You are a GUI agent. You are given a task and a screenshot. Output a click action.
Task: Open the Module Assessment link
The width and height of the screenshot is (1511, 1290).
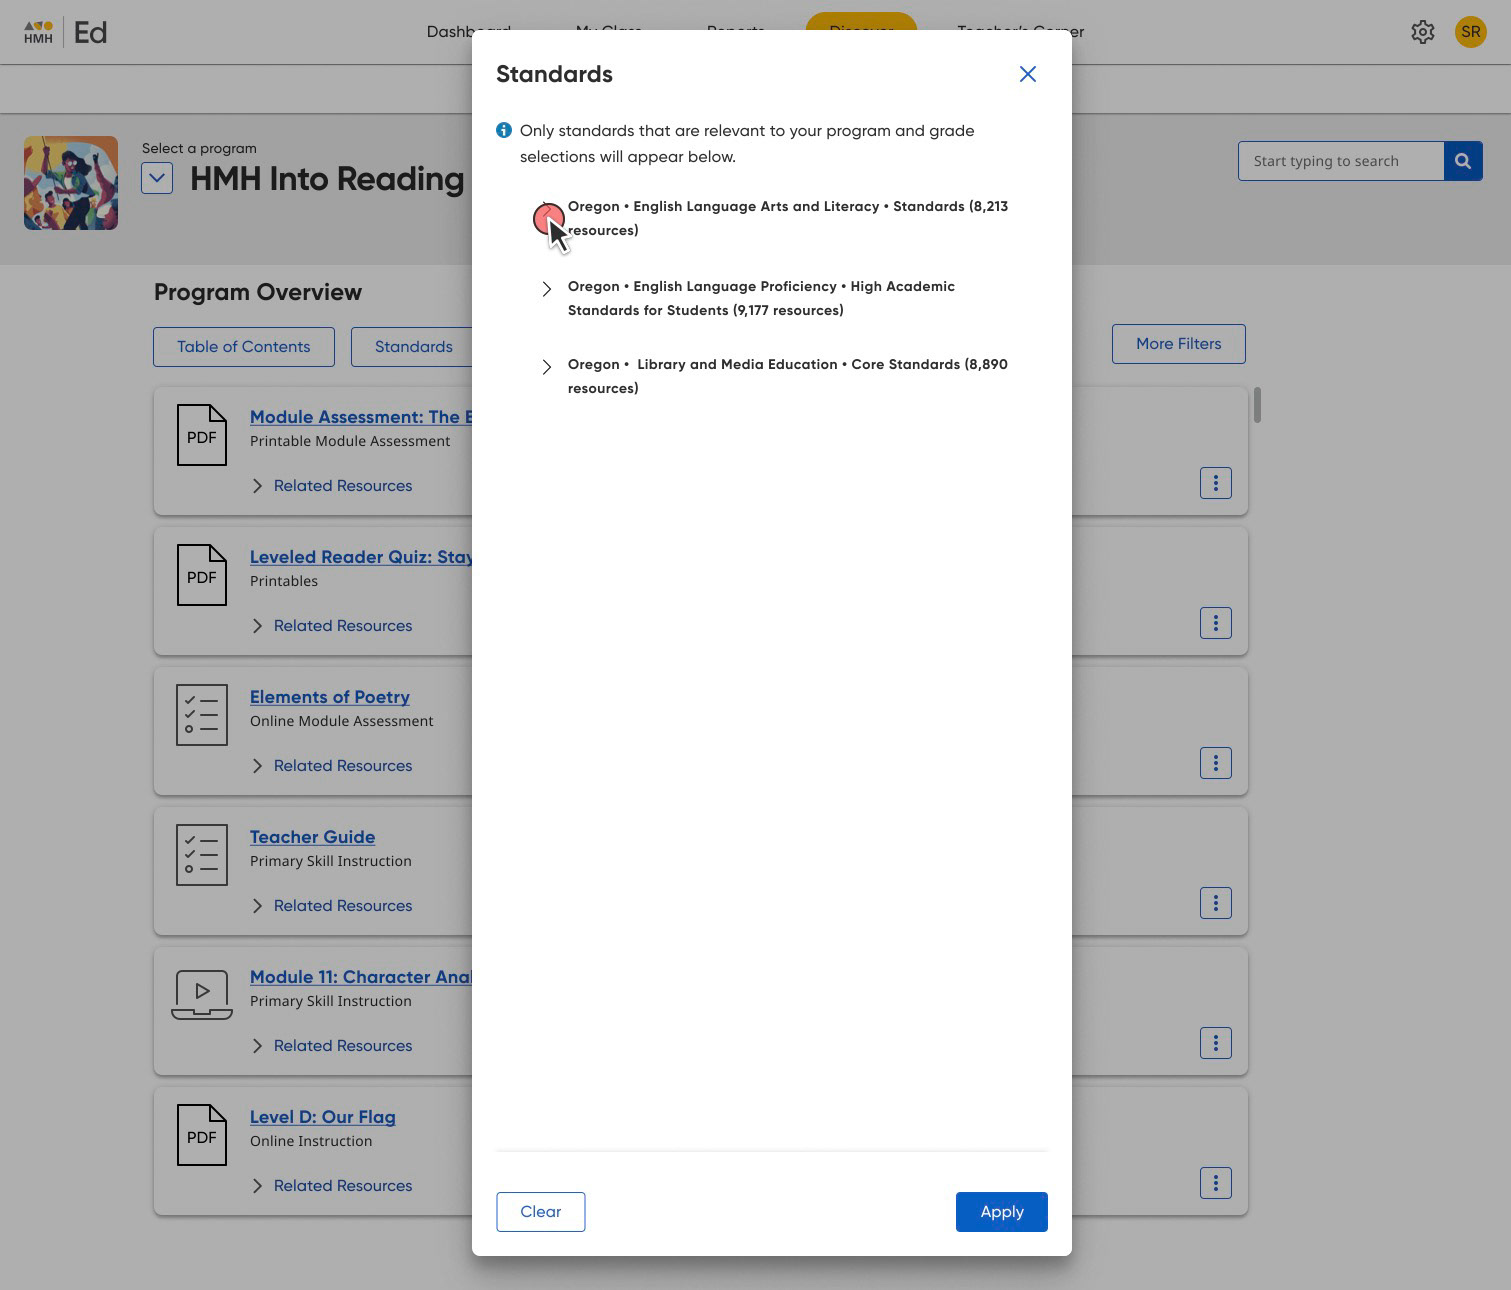[361, 417]
